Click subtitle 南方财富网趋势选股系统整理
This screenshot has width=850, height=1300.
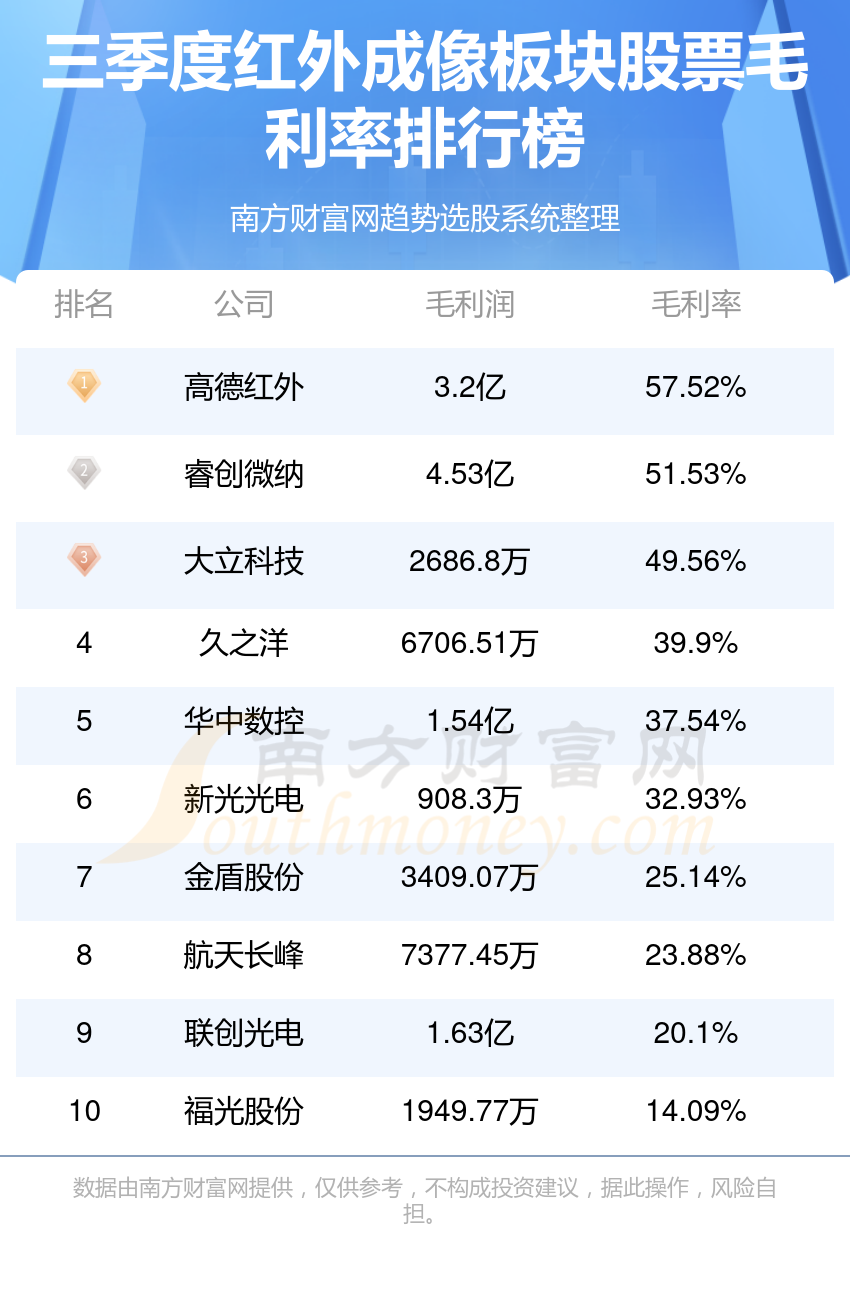pos(425,218)
